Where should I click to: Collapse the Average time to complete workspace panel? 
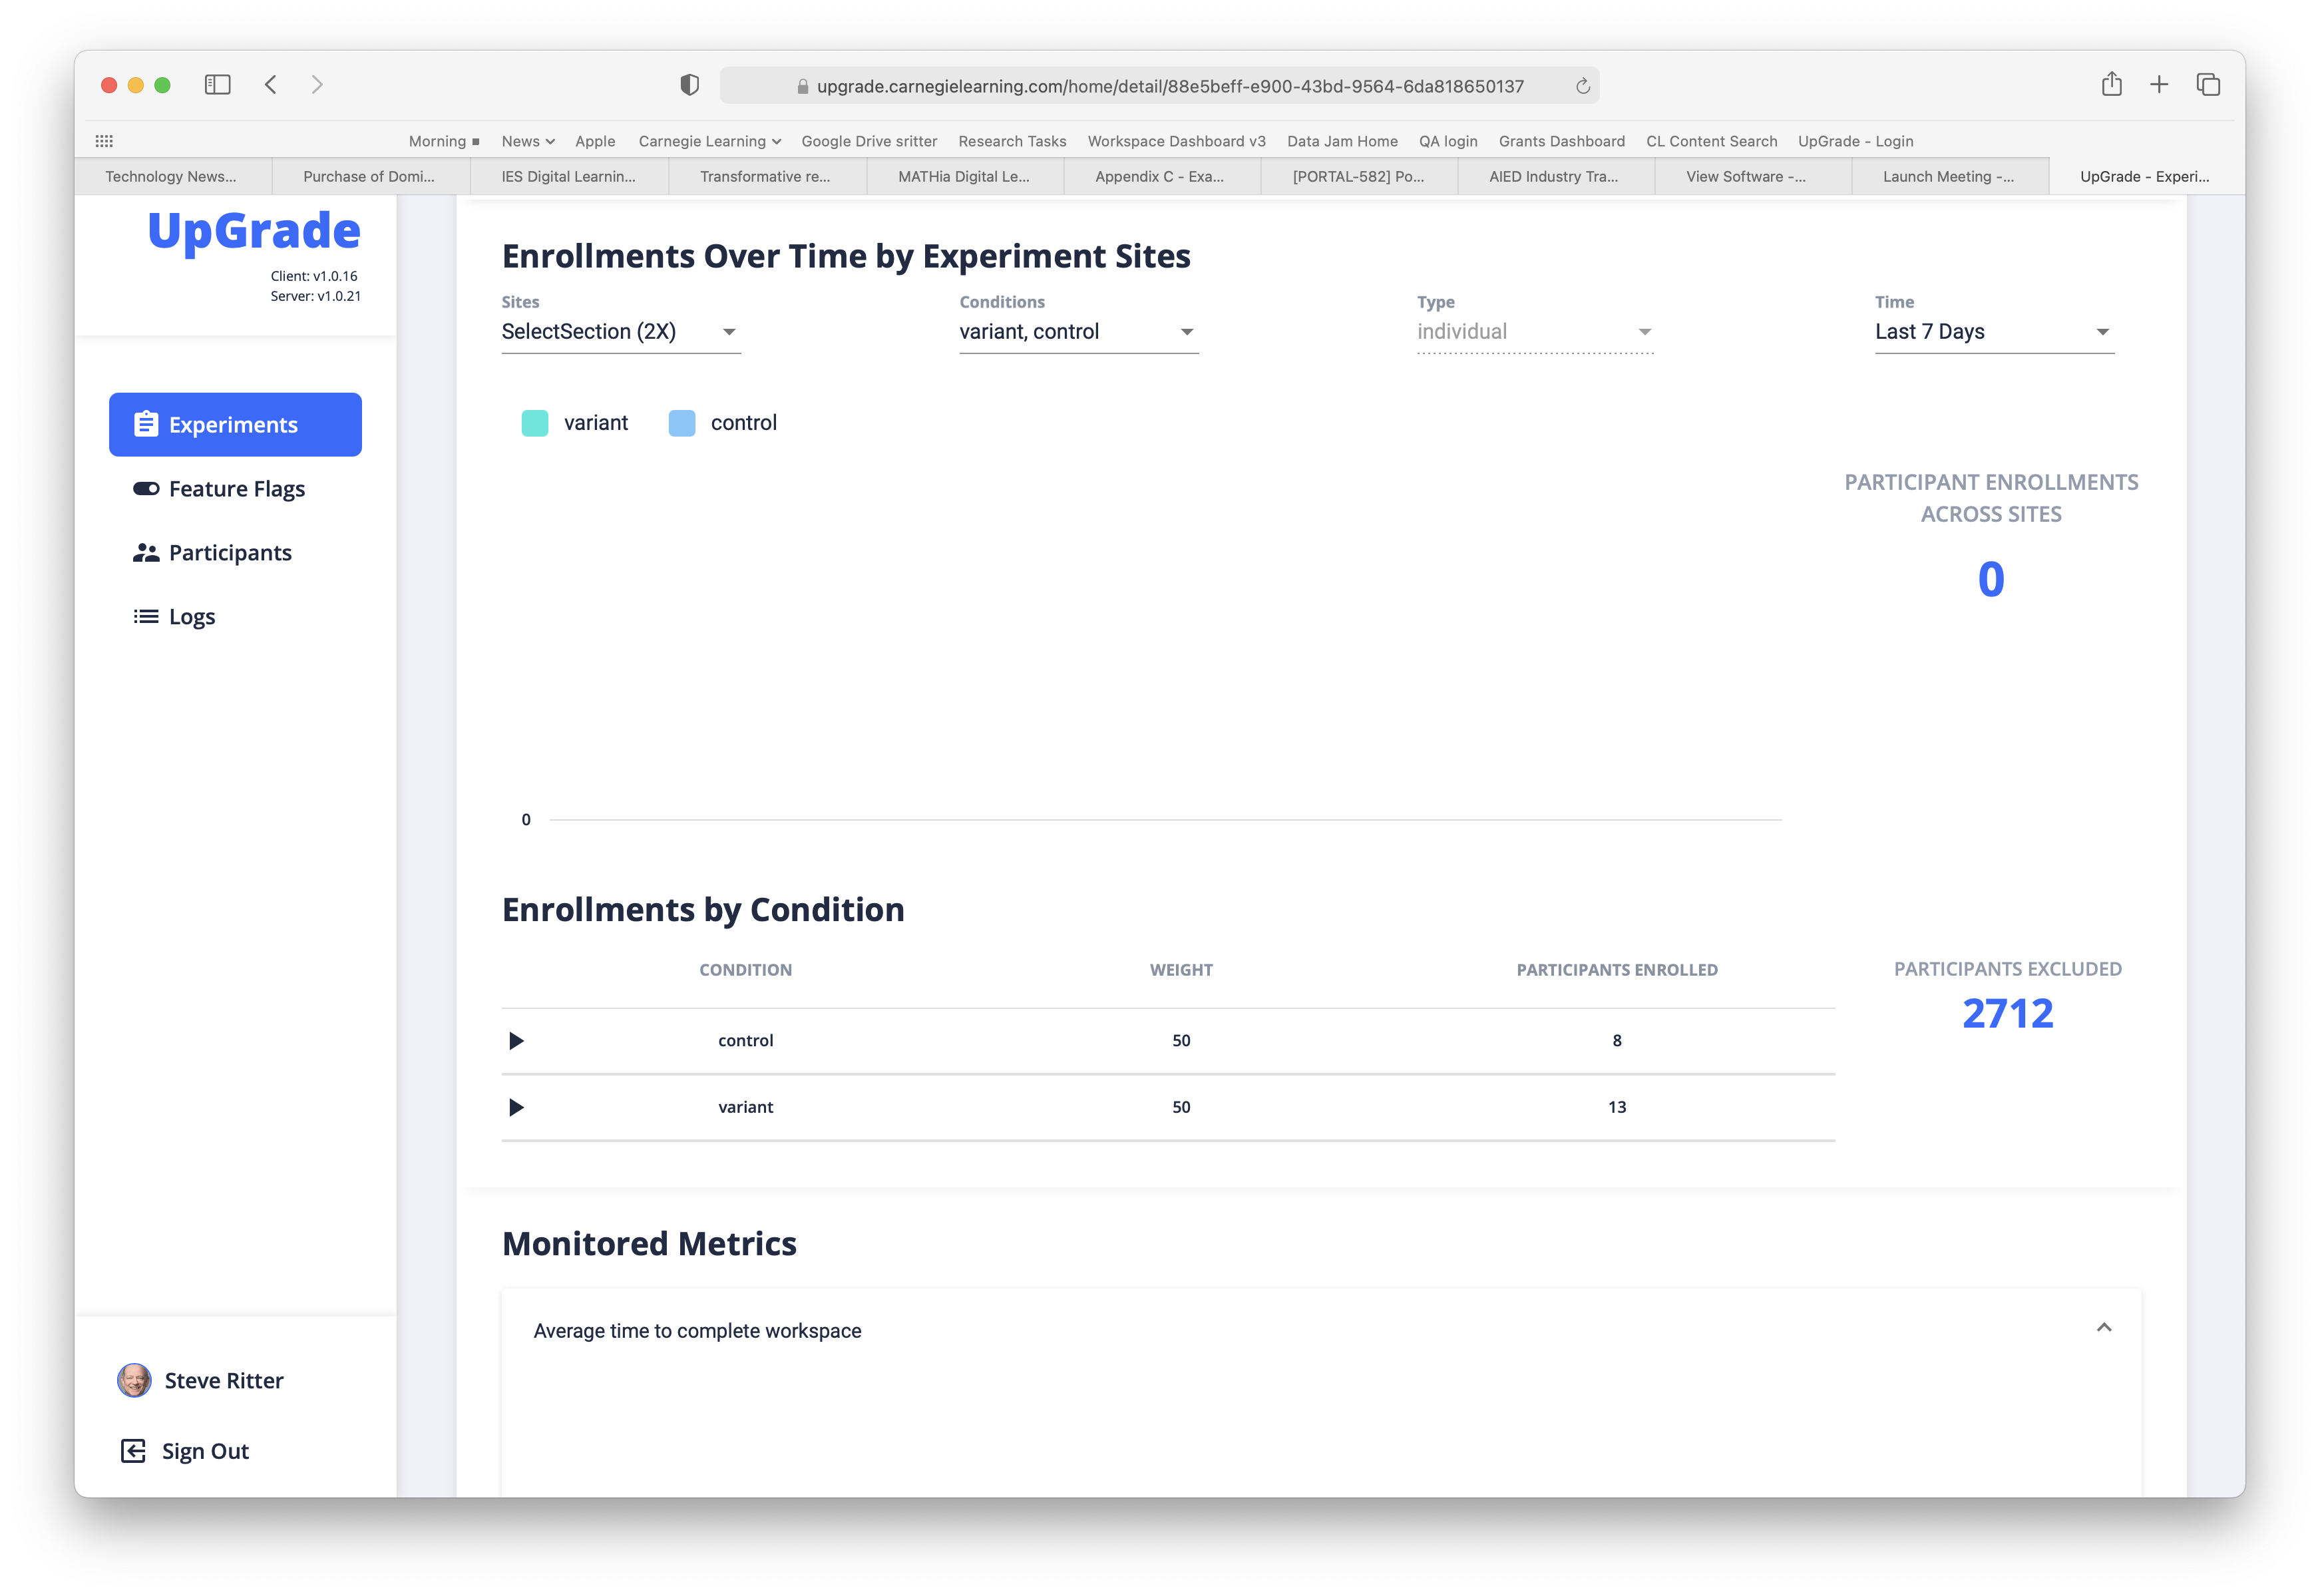2105,1328
